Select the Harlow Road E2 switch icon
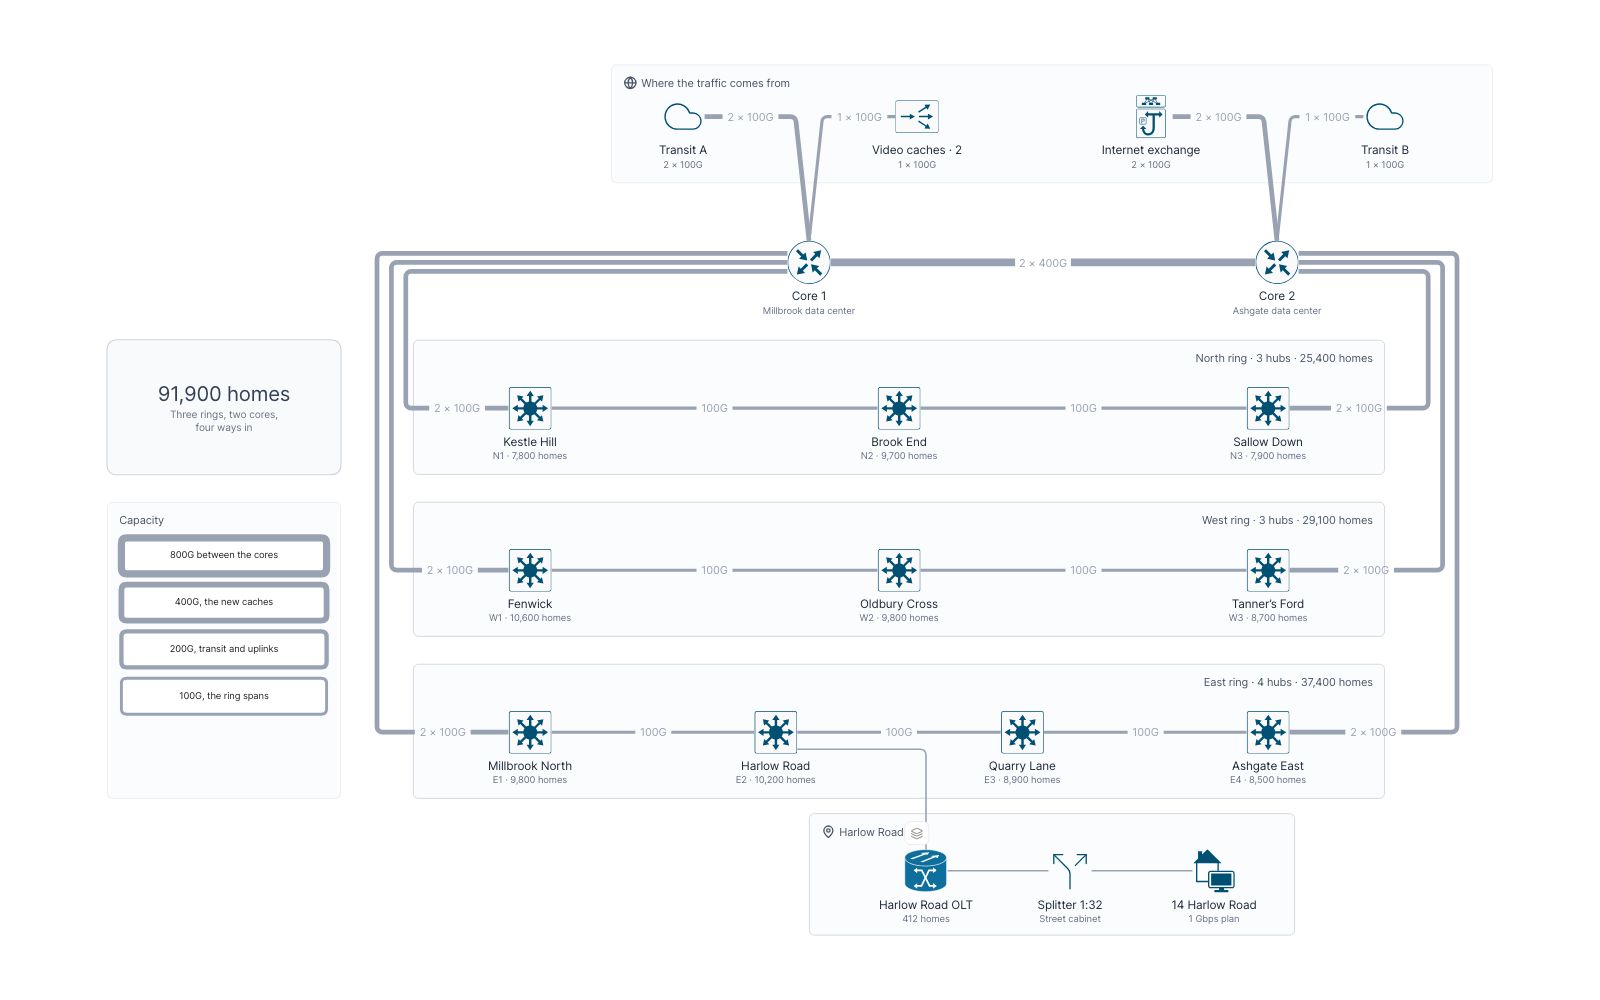The height and width of the screenshot is (1000, 1600). 776,732
